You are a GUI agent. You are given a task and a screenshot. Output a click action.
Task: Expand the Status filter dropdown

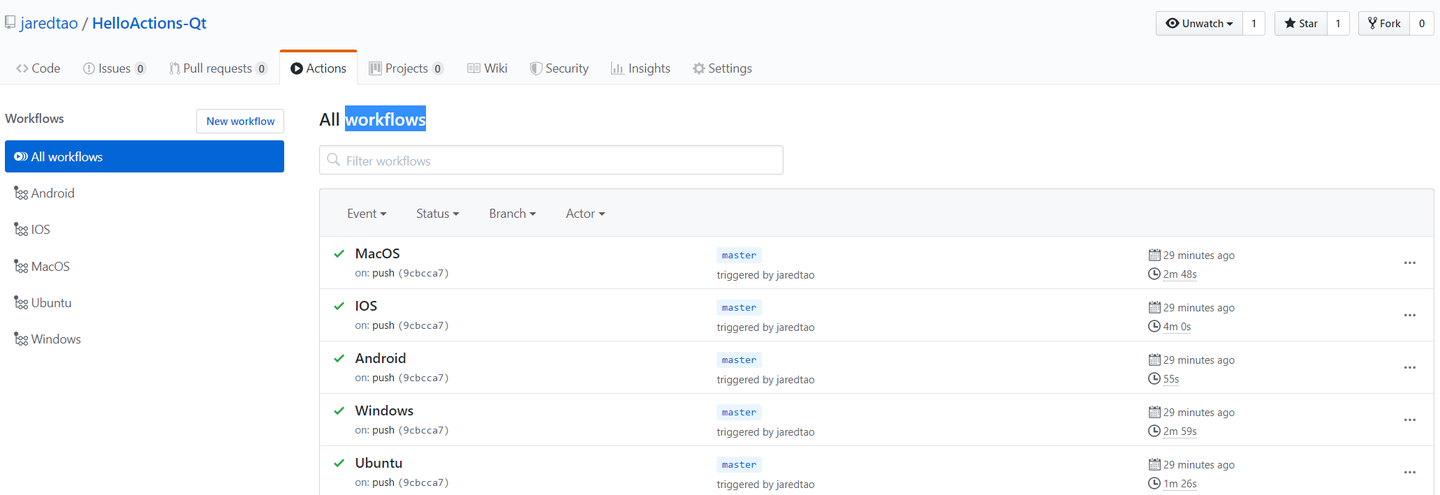[x=437, y=213]
